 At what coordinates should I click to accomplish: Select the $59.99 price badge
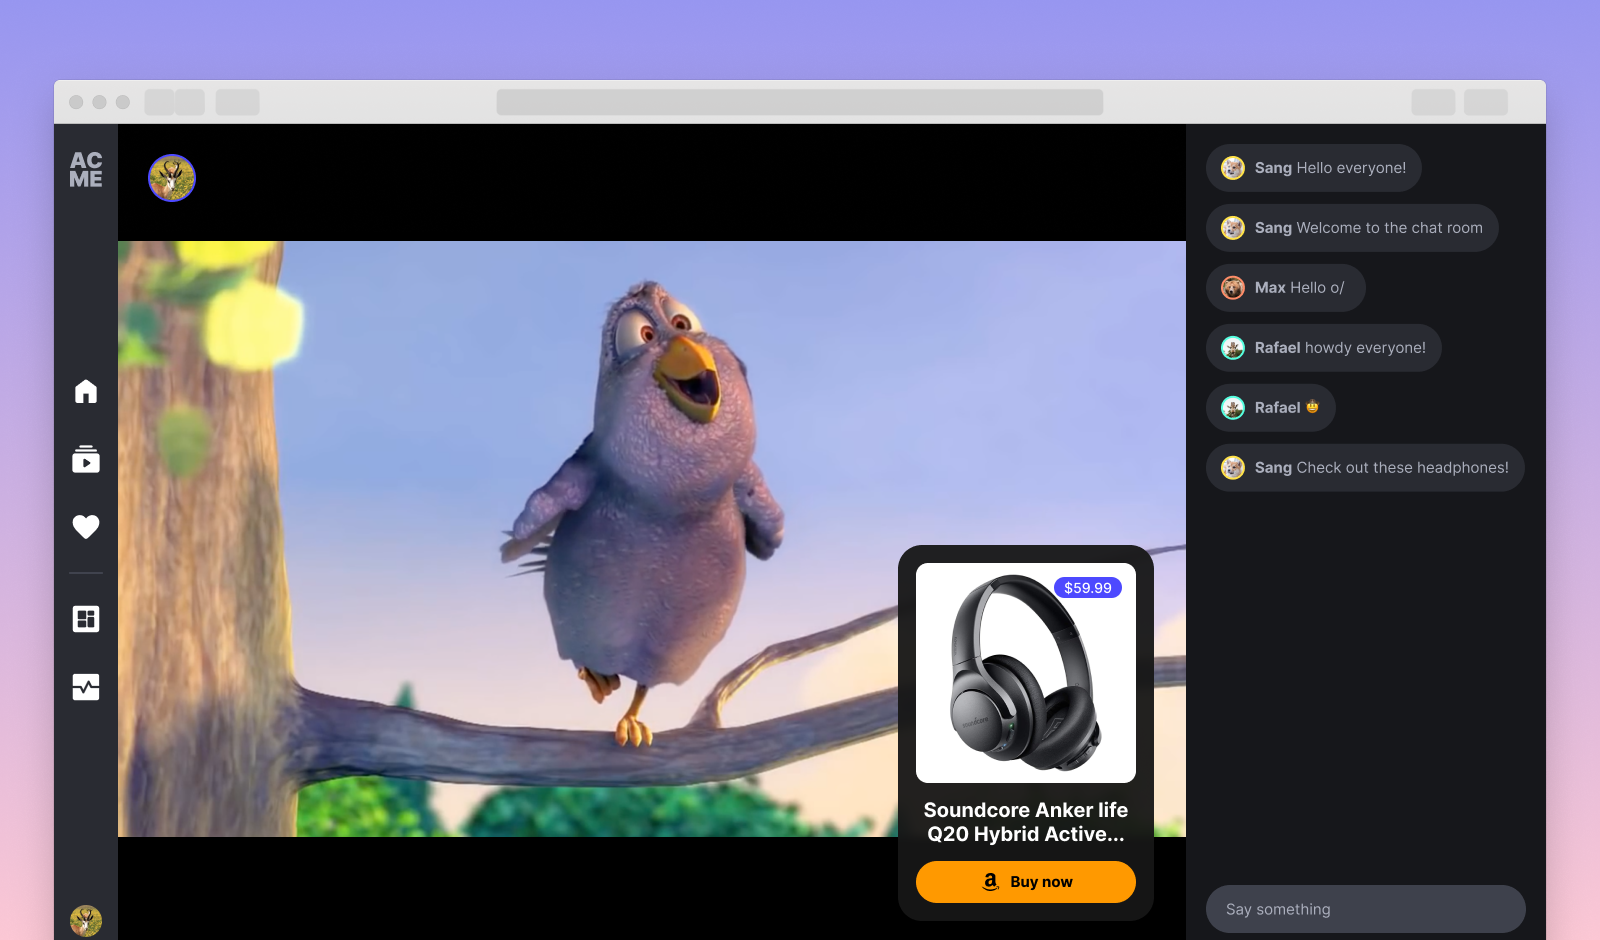[x=1088, y=588]
